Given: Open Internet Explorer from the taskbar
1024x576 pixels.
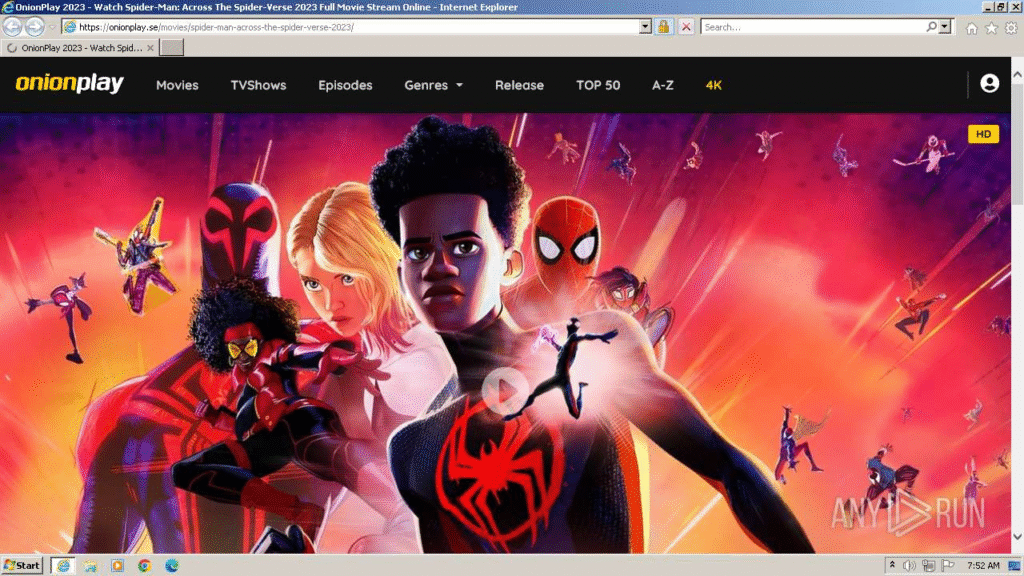Looking at the screenshot, I should pos(63,566).
